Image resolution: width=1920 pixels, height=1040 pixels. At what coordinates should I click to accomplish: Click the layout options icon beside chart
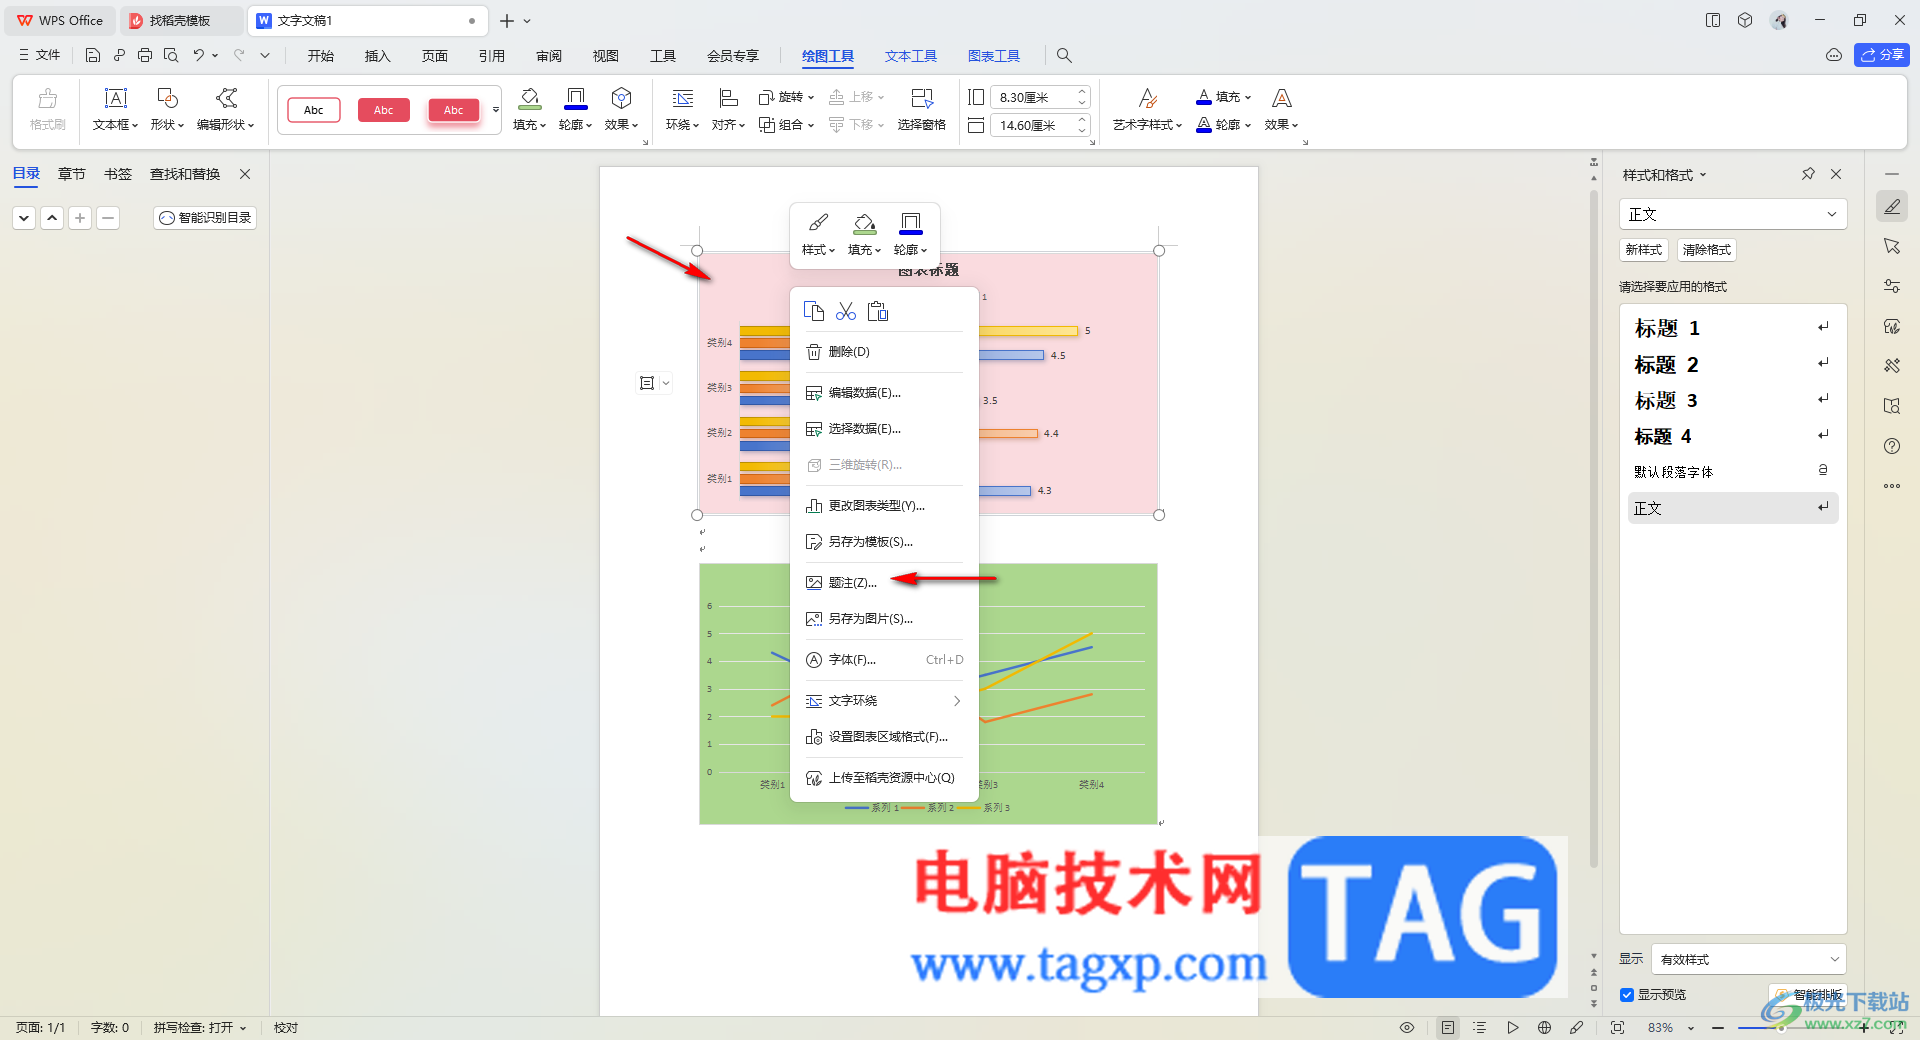[647, 383]
